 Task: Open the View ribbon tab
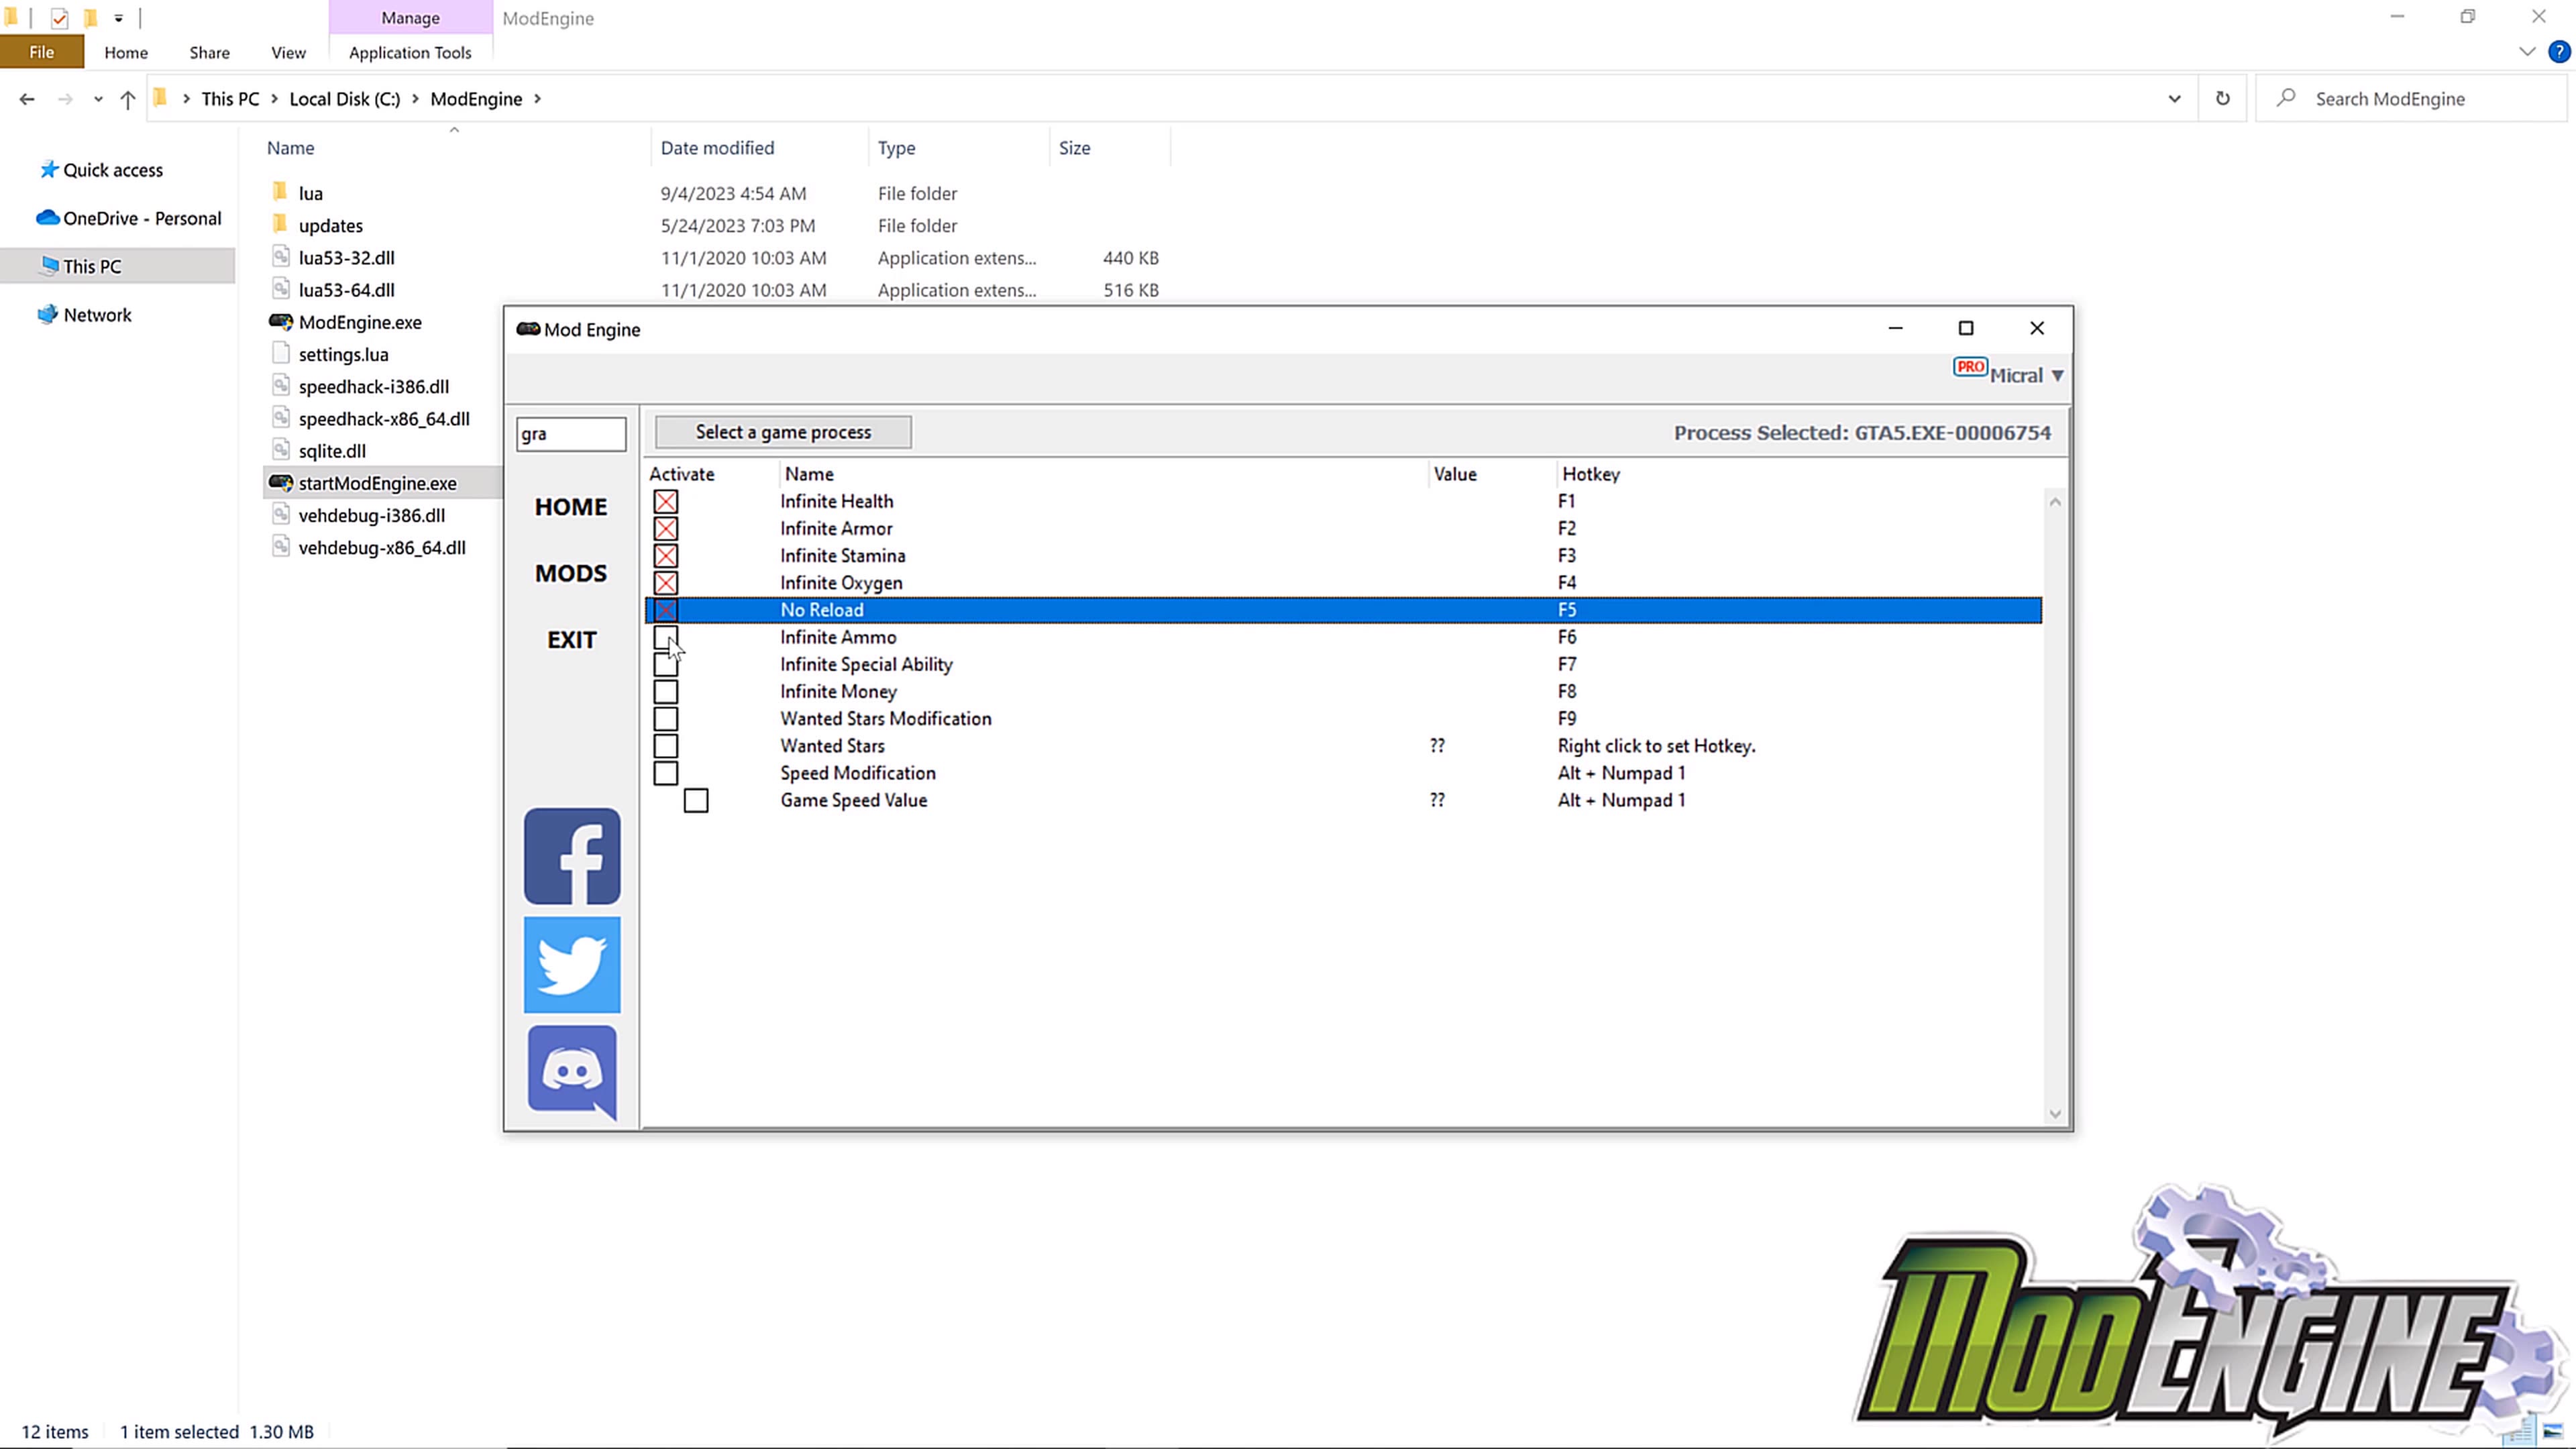pyautogui.click(x=288, y=52)
